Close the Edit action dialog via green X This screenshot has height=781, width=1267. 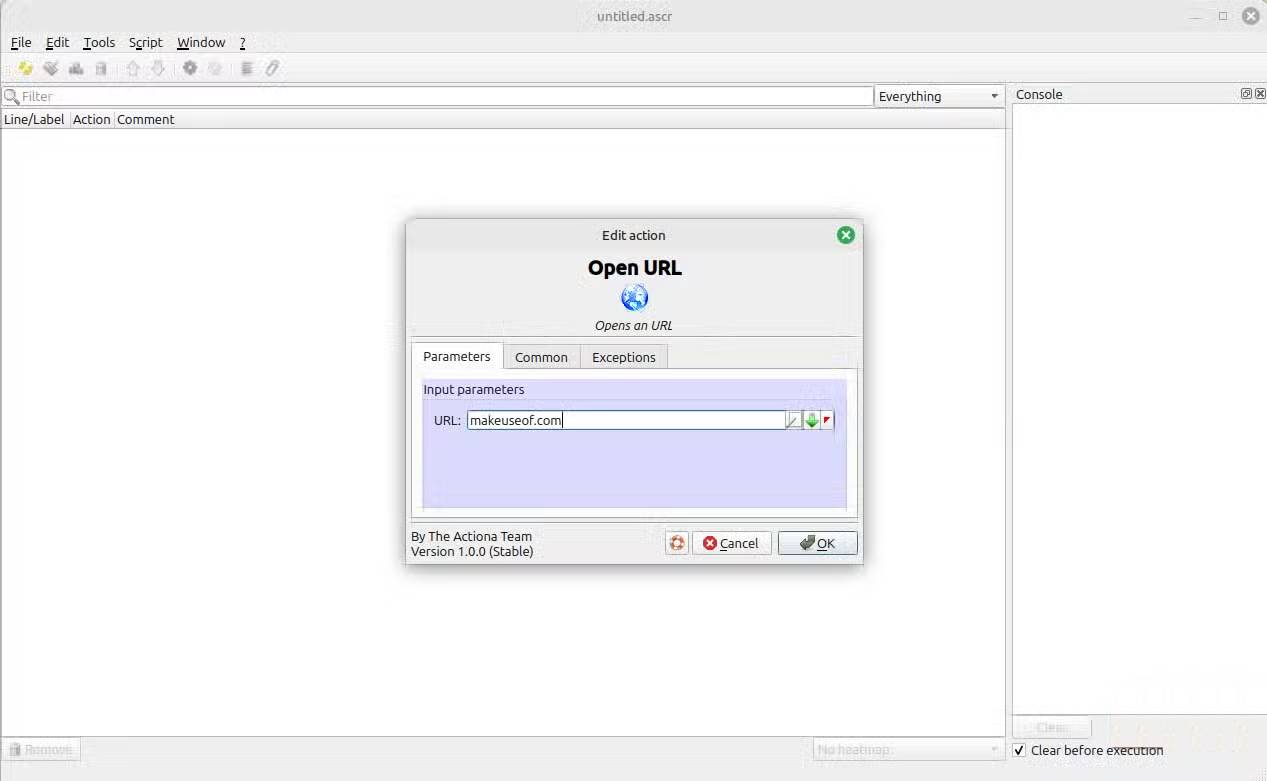(x=846, y=235)
